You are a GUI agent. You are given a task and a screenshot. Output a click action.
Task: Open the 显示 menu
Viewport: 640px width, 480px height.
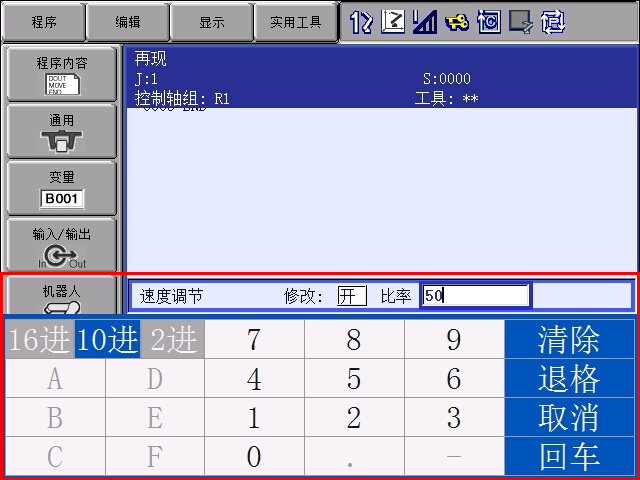pyautogui.click(x=211, y=22)
